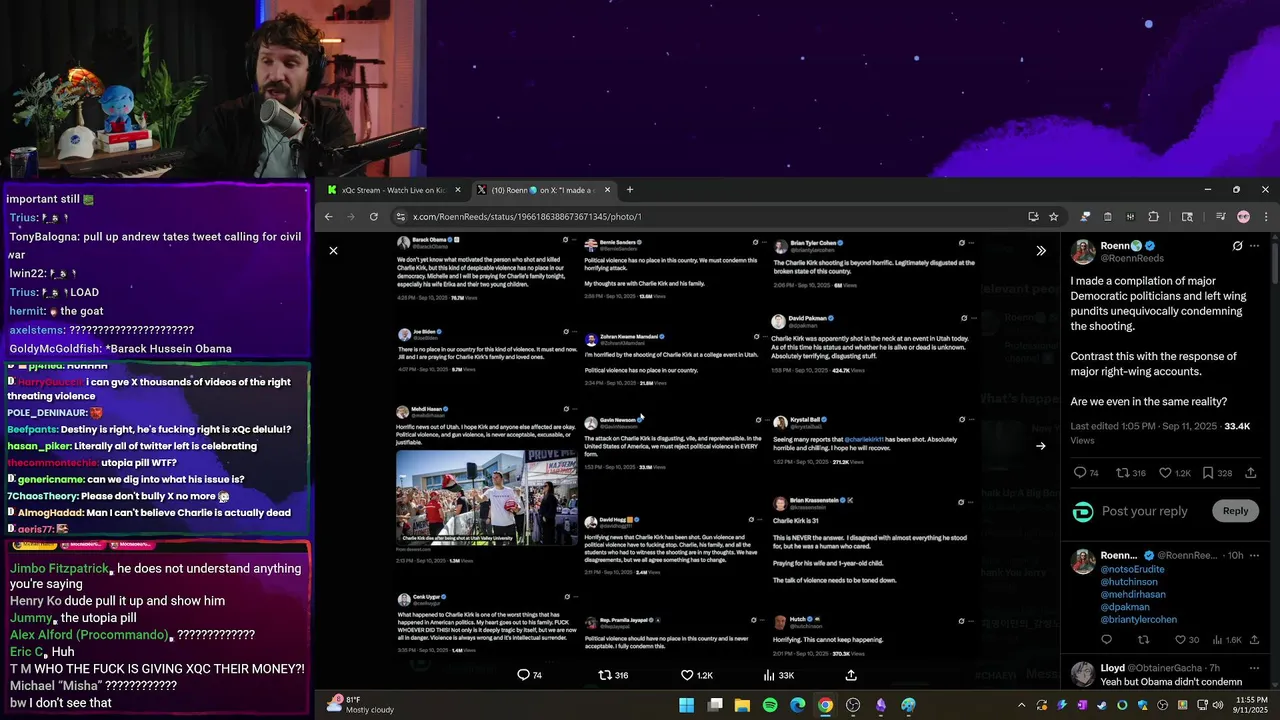Click the repost icon showing 316 in side panel
The image size is (1280, 720).
1122,473
